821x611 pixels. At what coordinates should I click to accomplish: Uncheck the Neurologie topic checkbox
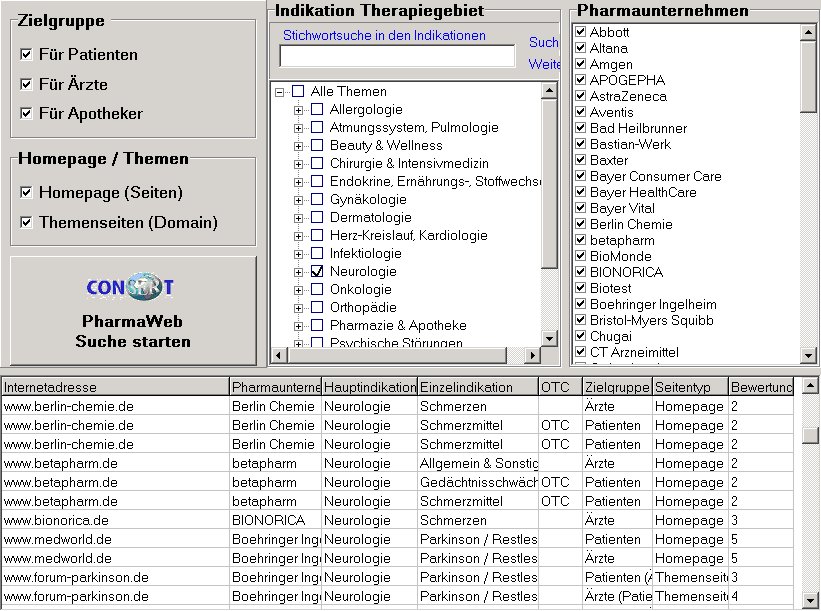click(317, 271)
